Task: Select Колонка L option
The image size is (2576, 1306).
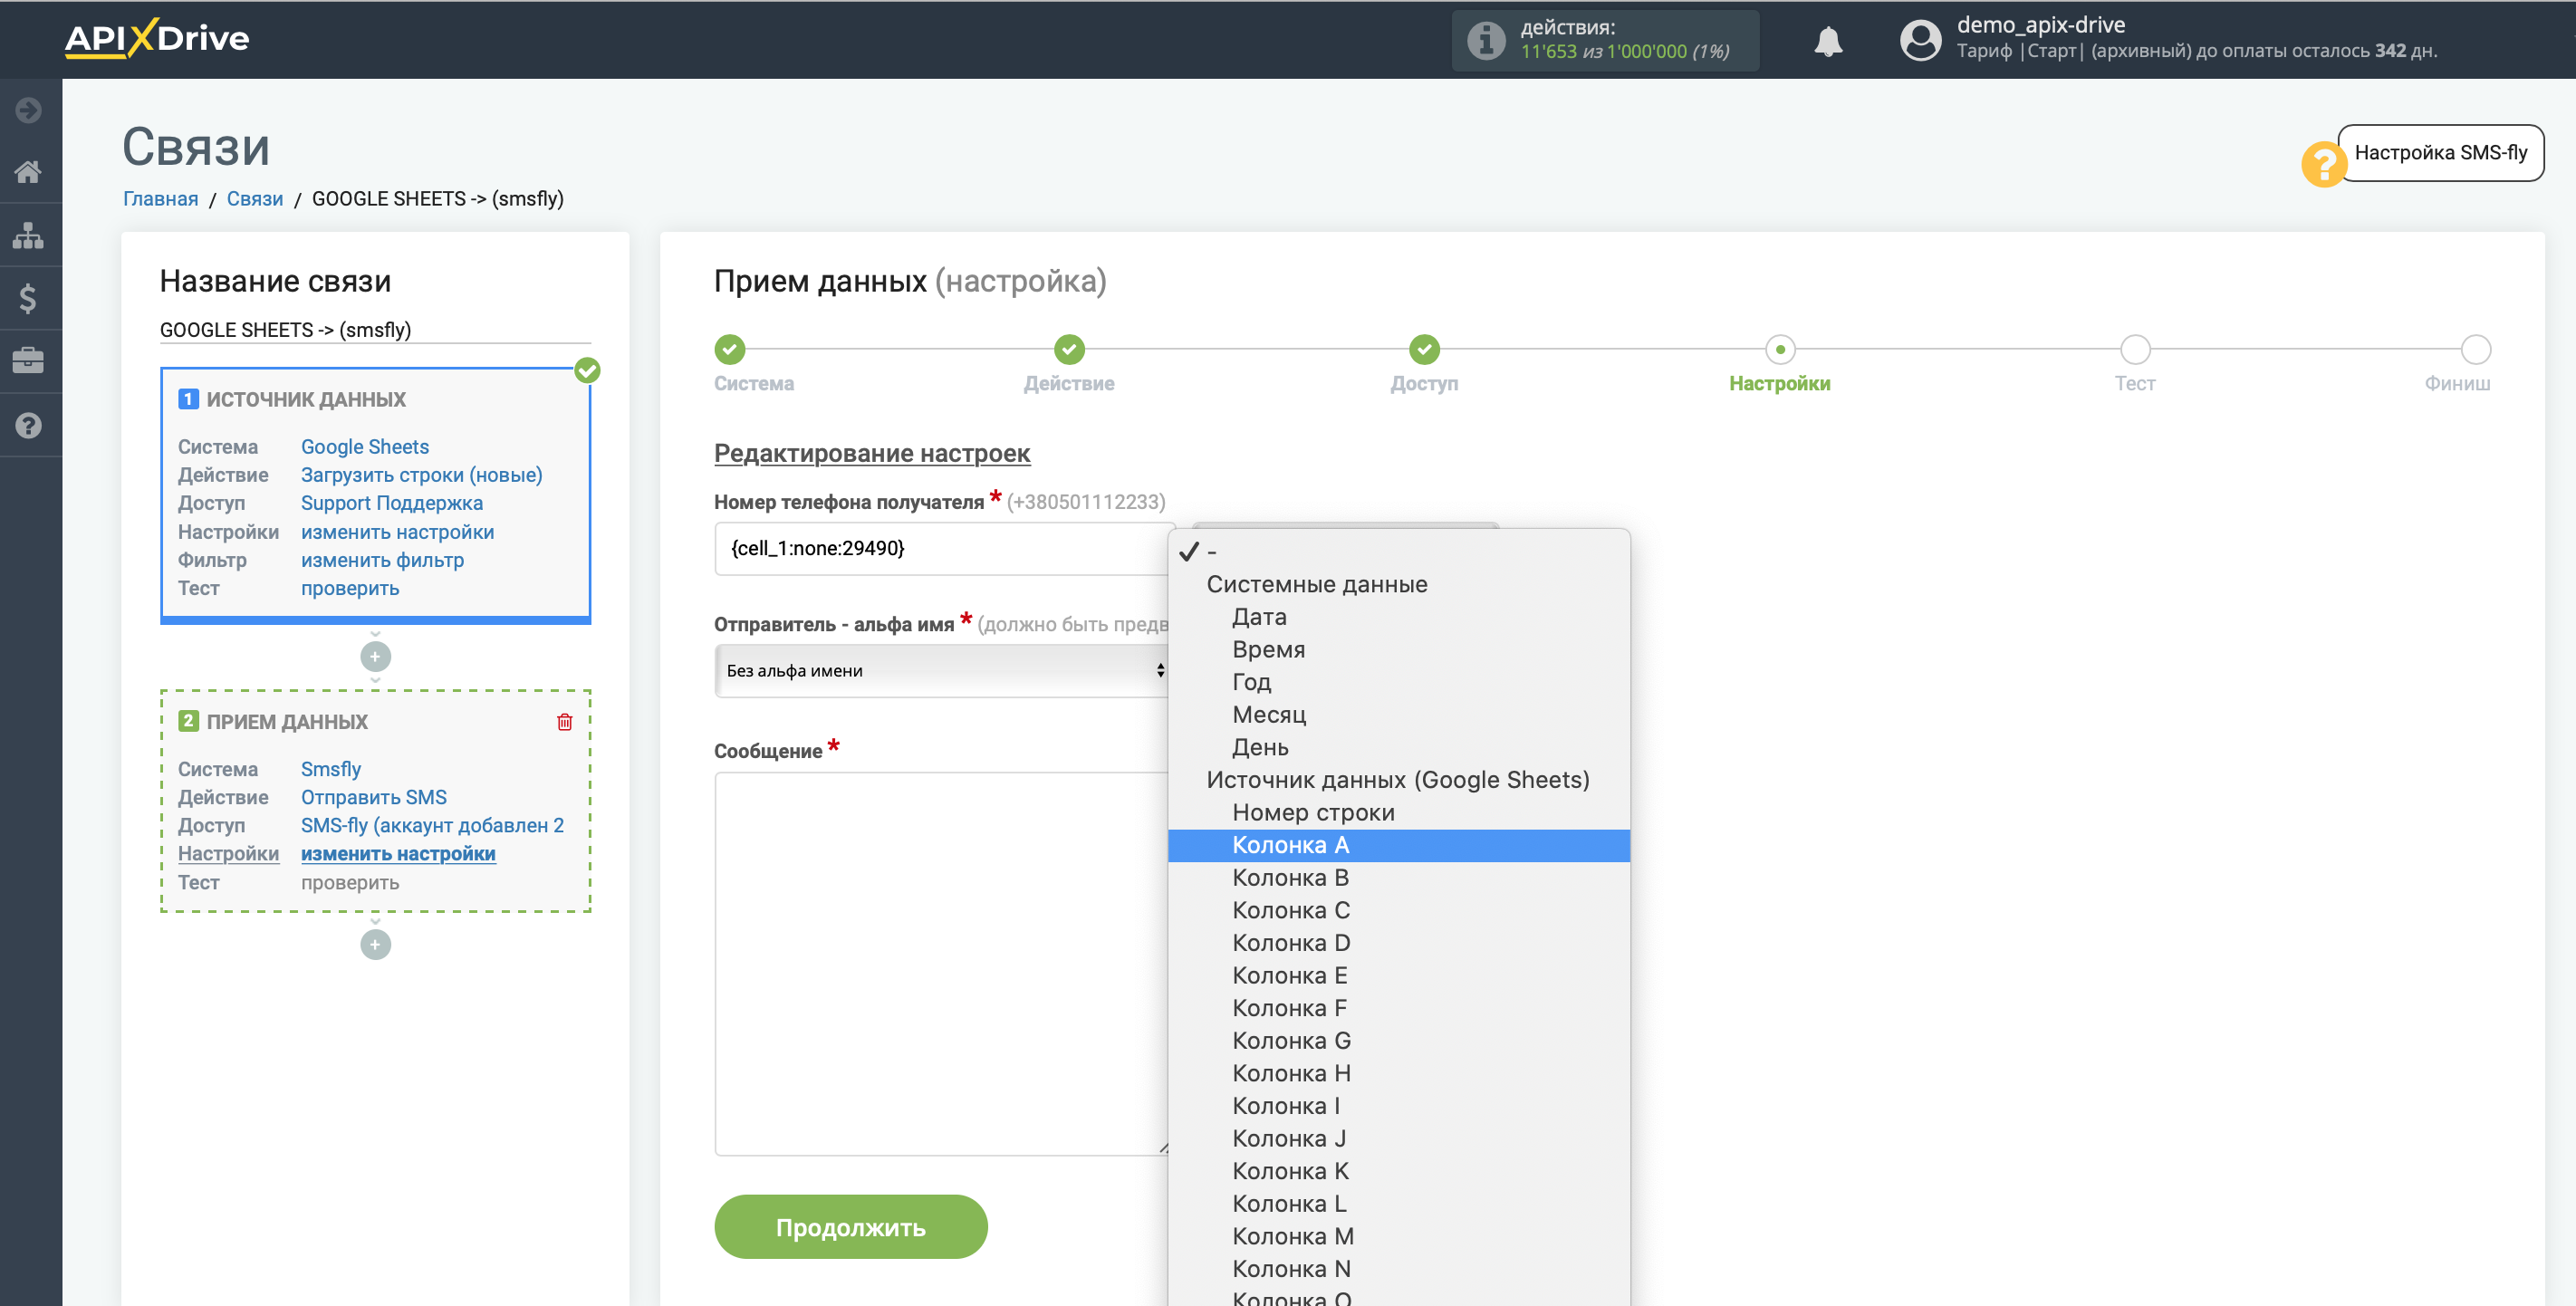Action: tap(1399, 1204)
